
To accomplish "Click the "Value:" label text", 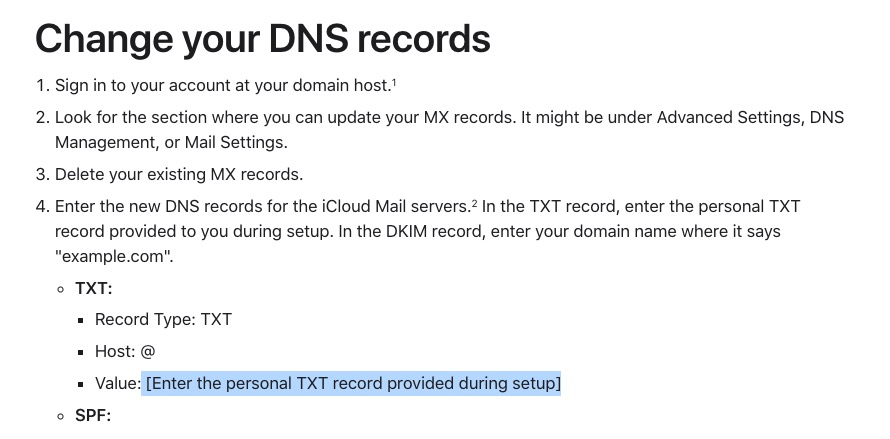I will [x=117, y=383].
